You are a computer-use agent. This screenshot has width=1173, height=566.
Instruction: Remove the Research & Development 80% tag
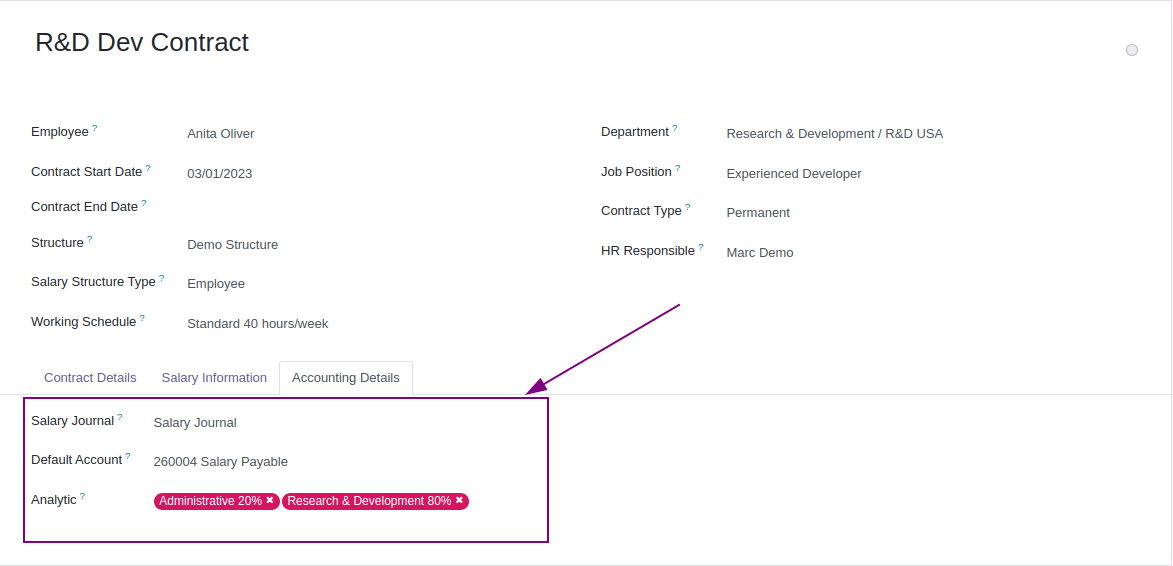click(x=459, y=500)
